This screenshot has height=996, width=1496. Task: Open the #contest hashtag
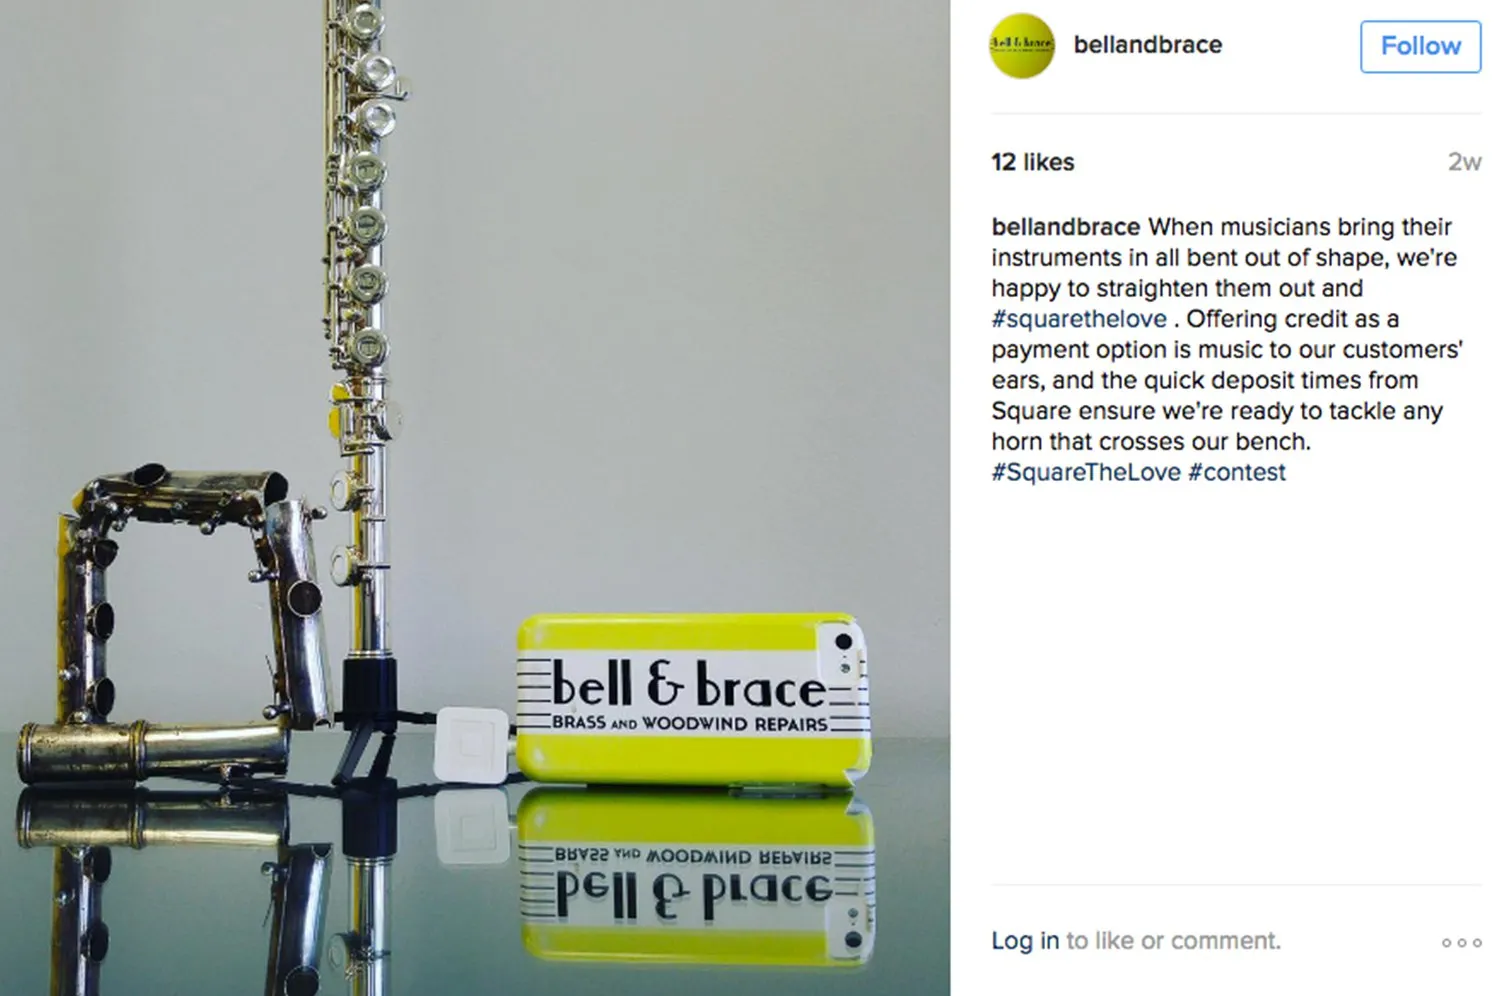click(1237, 472)
